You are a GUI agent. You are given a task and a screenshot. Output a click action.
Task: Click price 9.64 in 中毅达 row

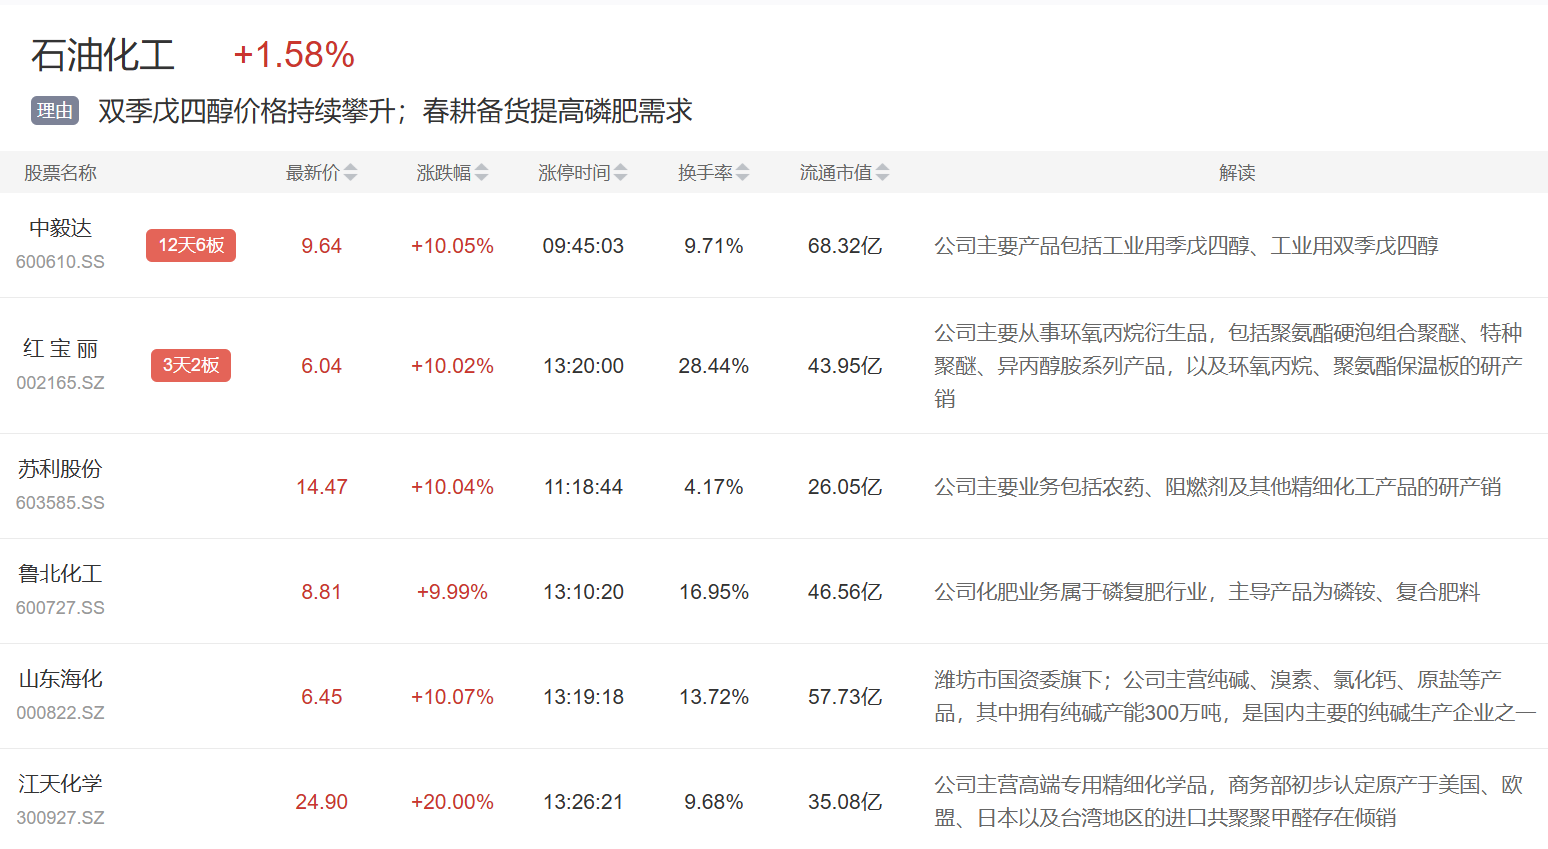pos(322,246)
